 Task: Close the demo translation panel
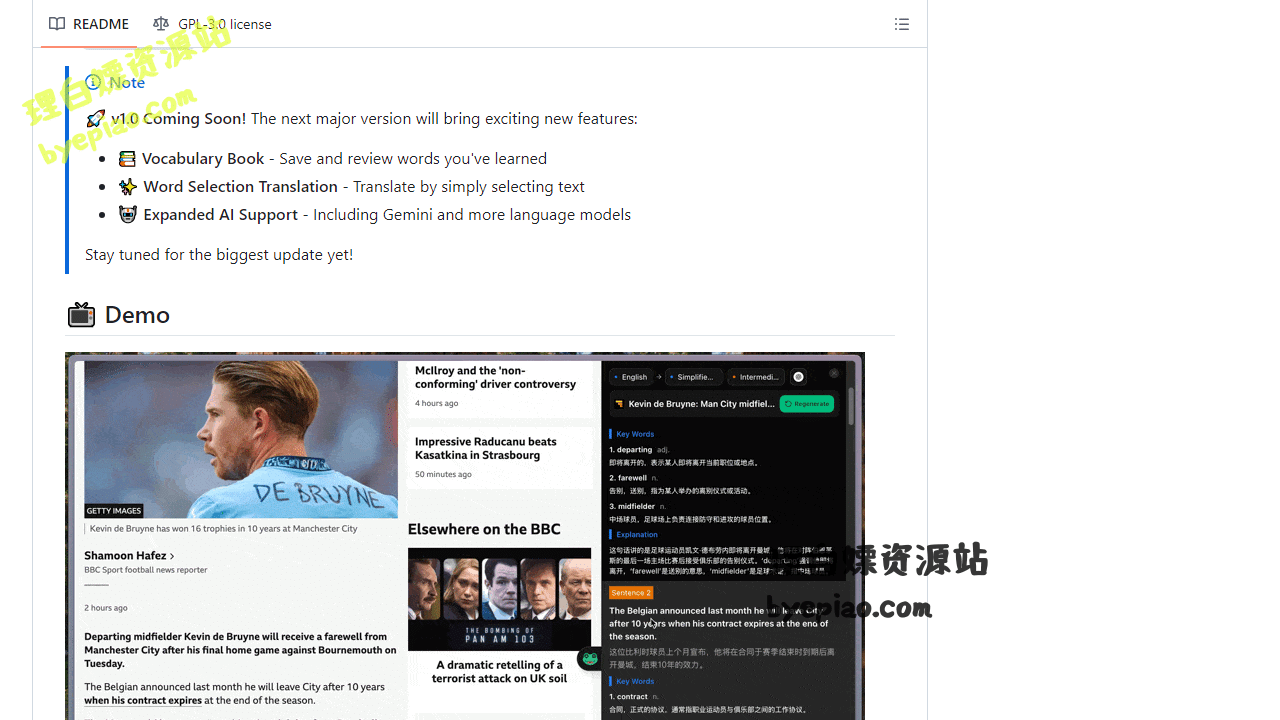point(834,374)
